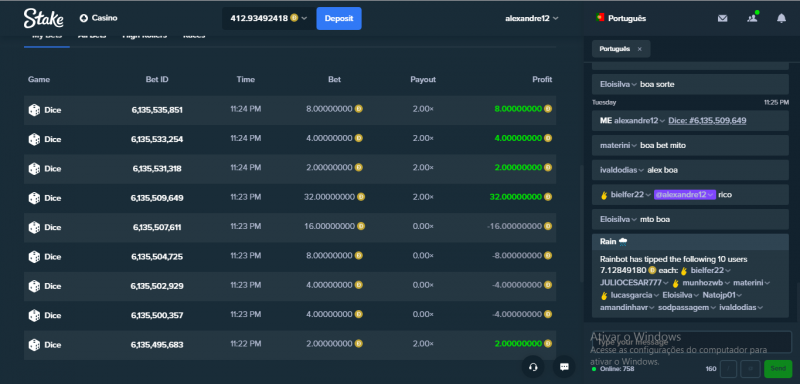The height and width of the screenshot is (384, 800).
Task: Open bet ID 6,135,509,649 in table
Action: point(157,198)
